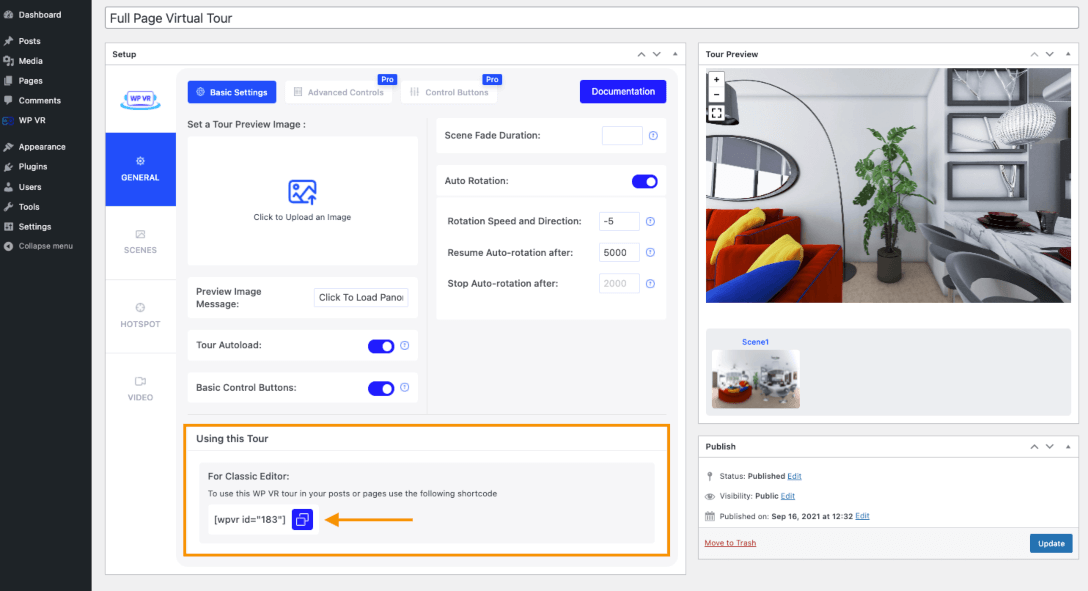Click Rotation Speed and Direction info icon
Image resolution: width=1088 pixels, height=591 pixels.
pyautogui.click(x=650, y=221)
